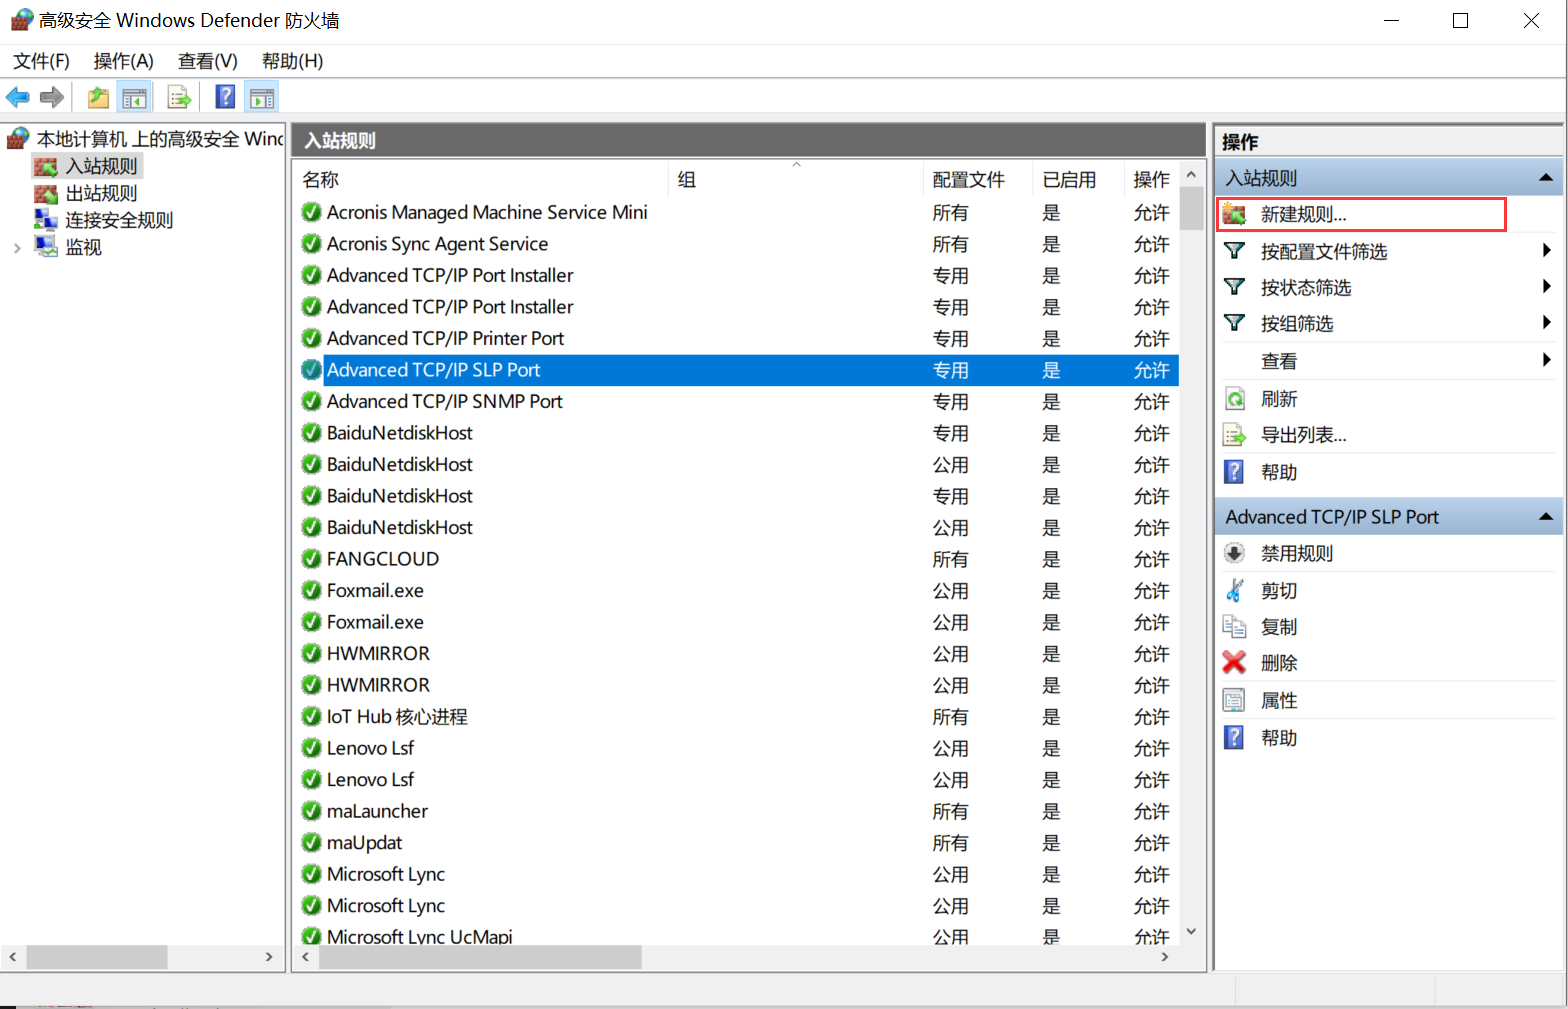Screen dimensions: 1568x1009
Task: Click 帮助 under 入站规则 actions
Action: click(1279, 472)
